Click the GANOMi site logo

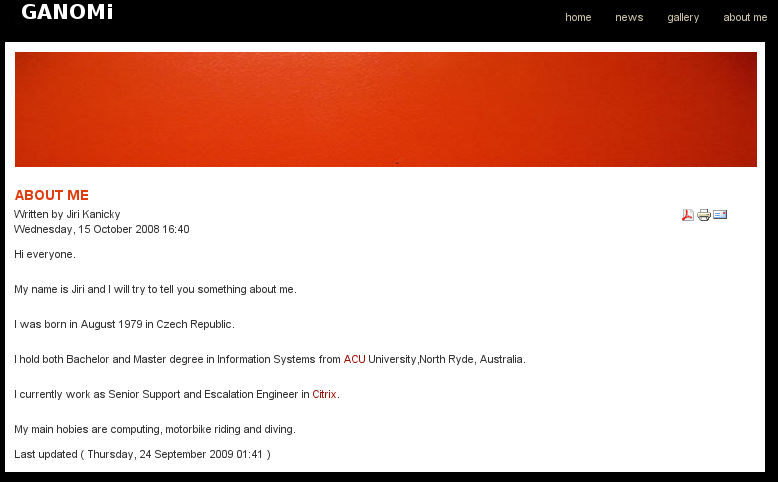67,12
